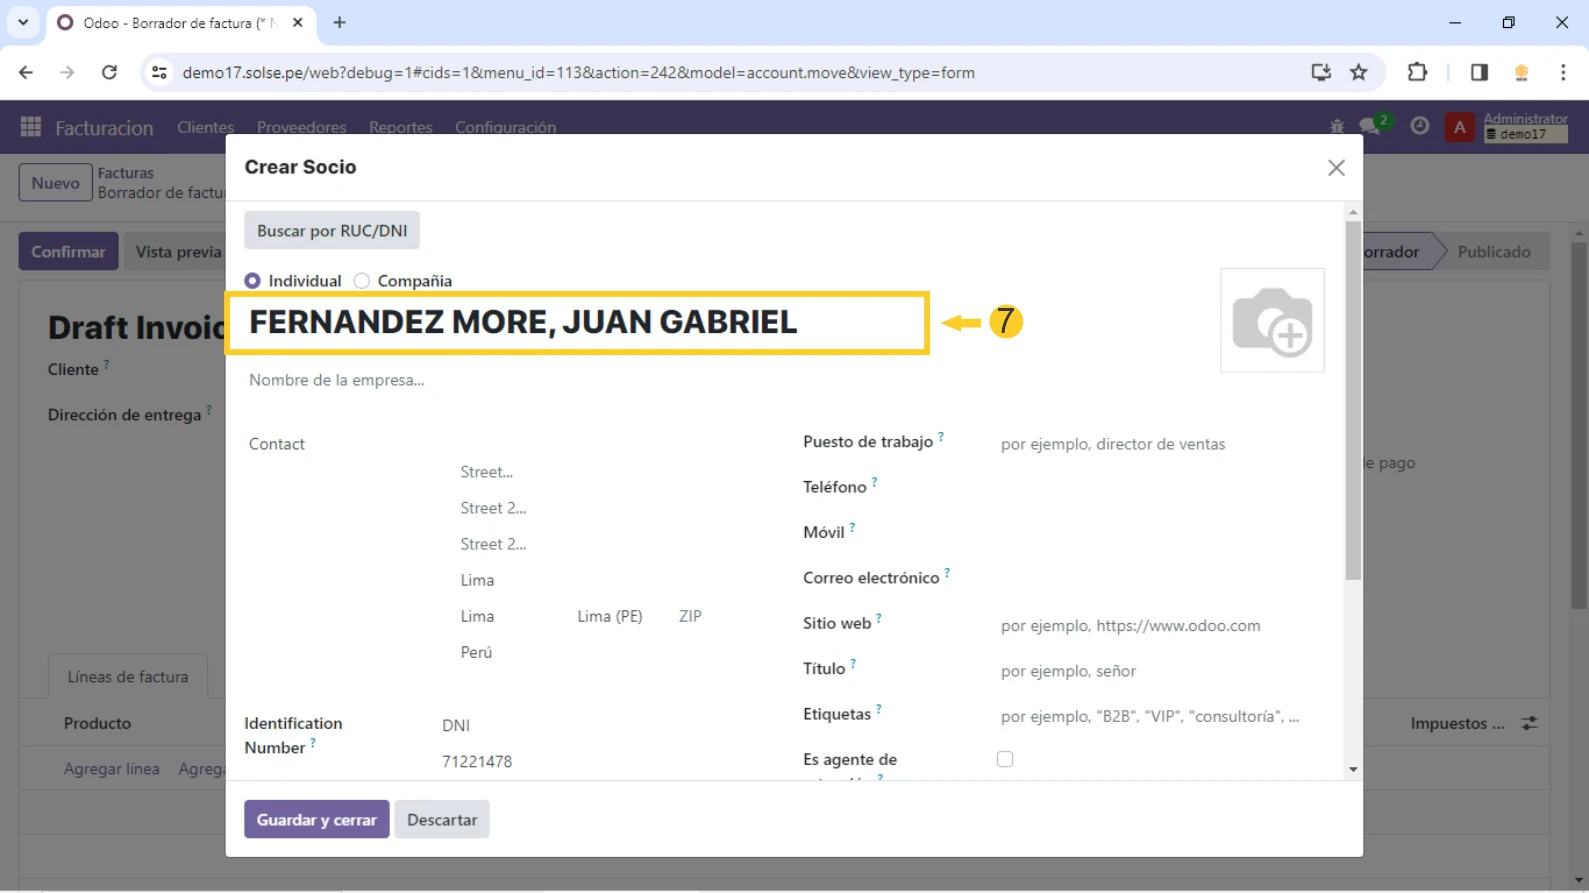1589x893 pixels.
Task: Upload a photo via the camera placeholder
Action: (1272, 321)
